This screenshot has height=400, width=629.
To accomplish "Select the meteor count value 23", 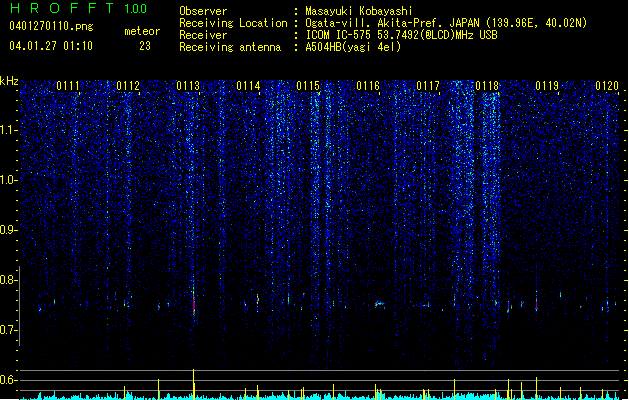I will (x=145, y=46).
